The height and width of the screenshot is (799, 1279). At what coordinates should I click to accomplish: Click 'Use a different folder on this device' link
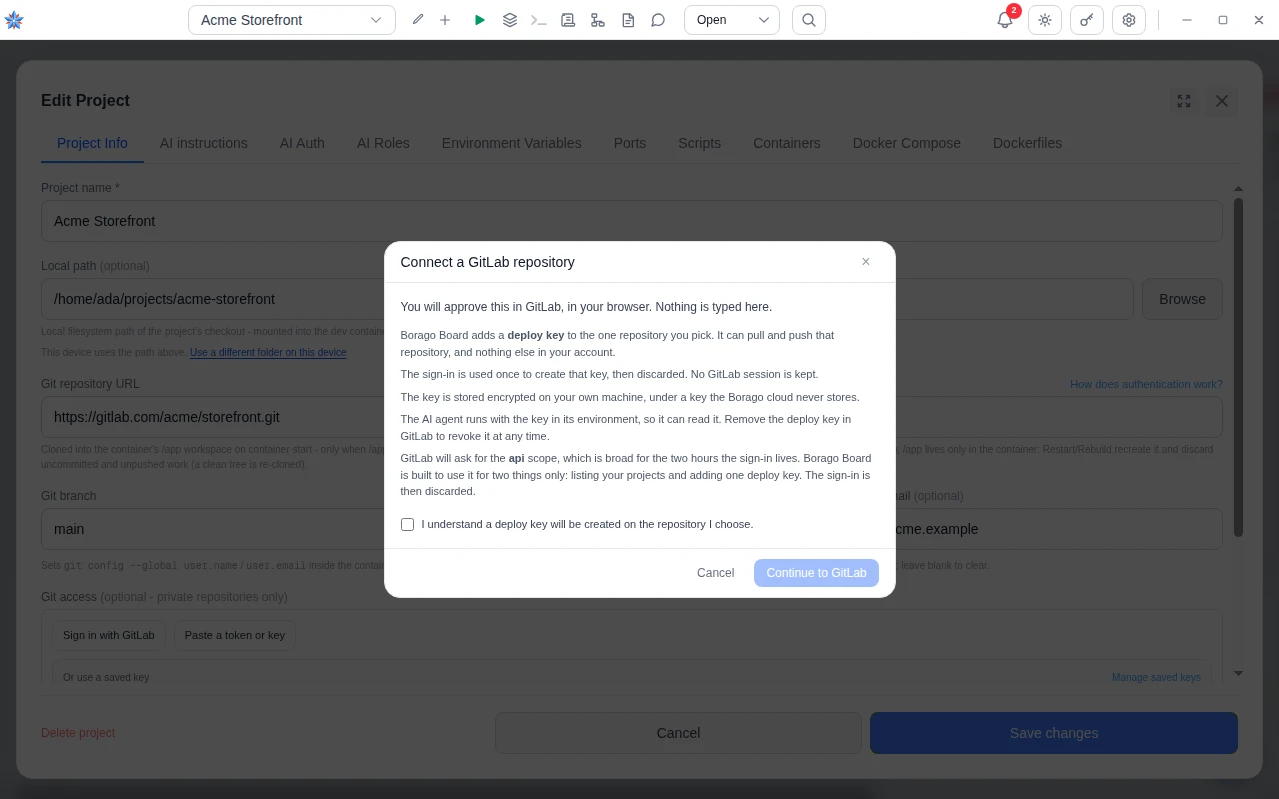pos(268,353)
